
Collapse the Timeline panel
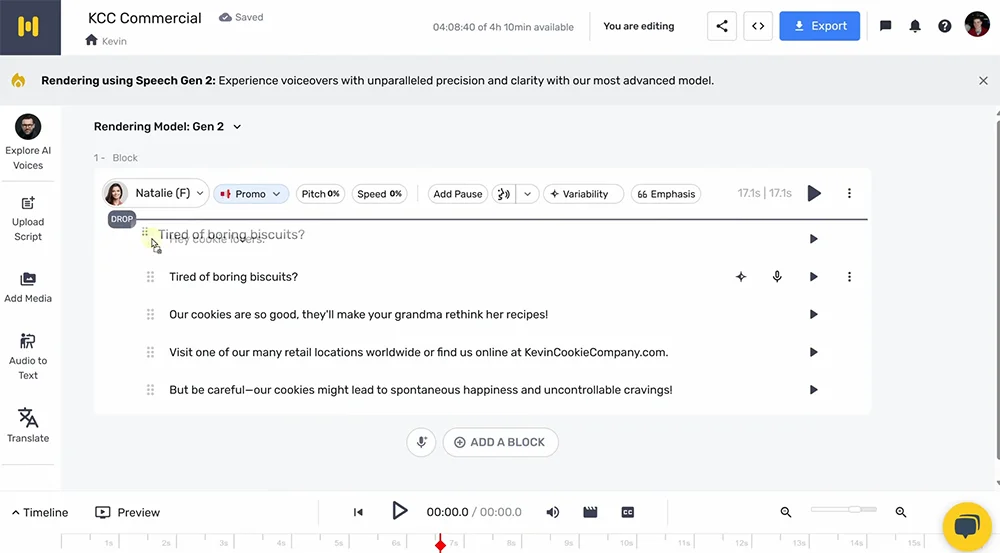click(x=41, y=512)
